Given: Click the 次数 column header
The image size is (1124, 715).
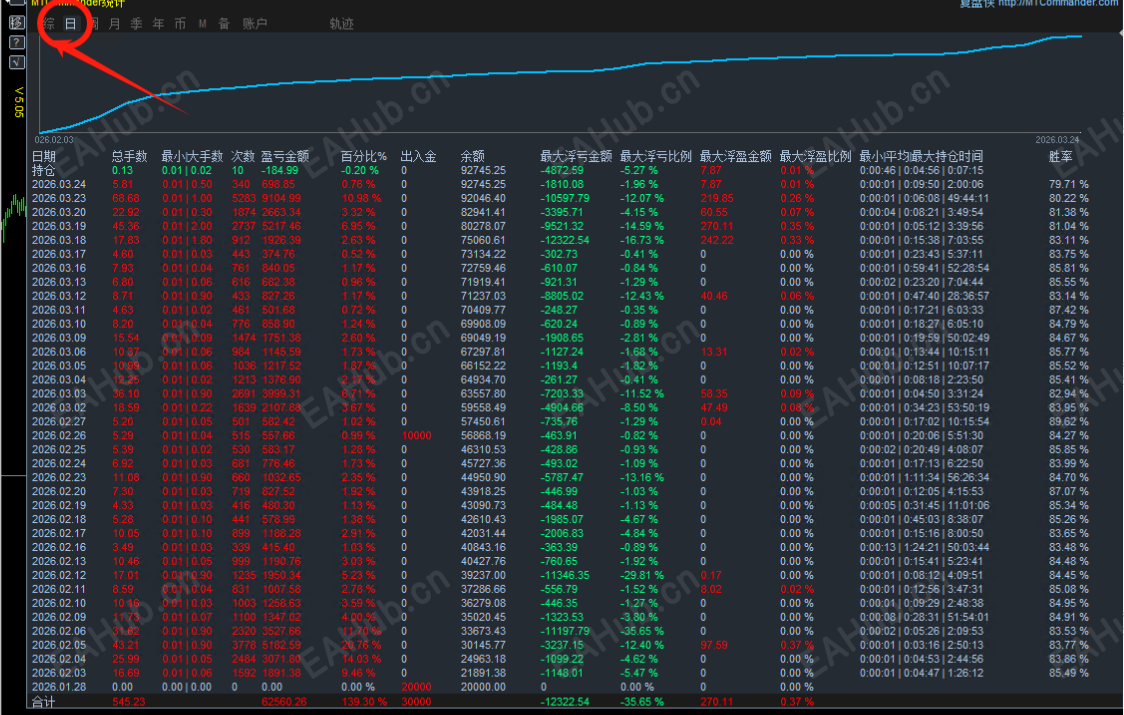Looking at the screenshot, I should (243, 156).
